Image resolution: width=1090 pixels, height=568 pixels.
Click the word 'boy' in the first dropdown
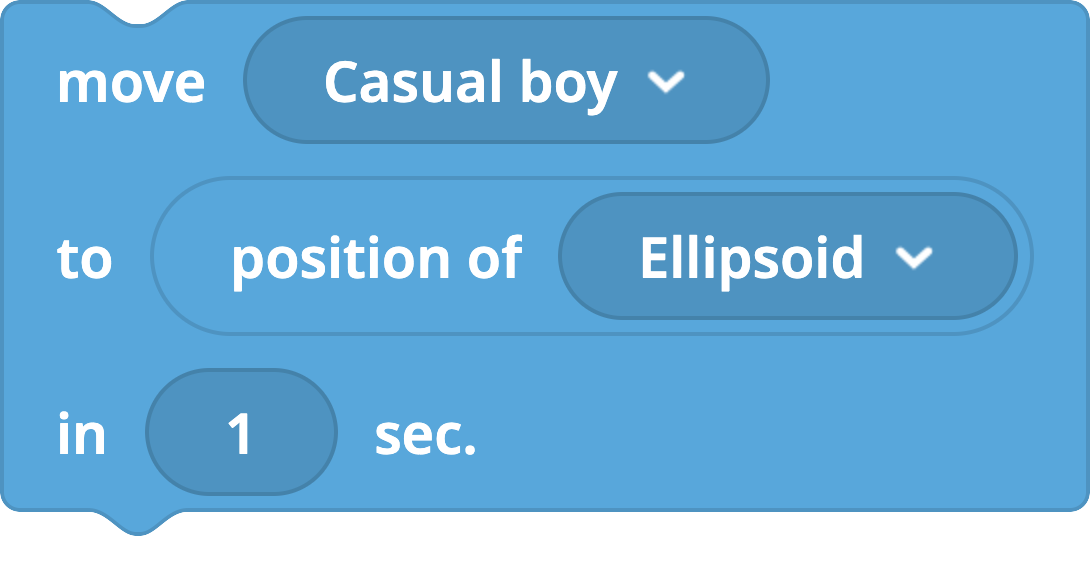(x=569, y=86)
